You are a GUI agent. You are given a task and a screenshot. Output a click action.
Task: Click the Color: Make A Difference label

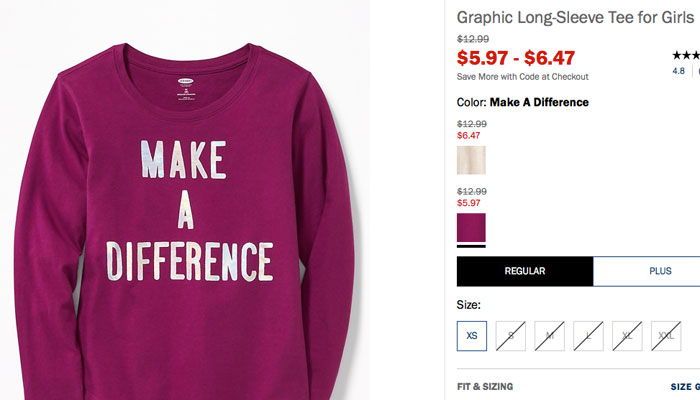click(523, 102)
